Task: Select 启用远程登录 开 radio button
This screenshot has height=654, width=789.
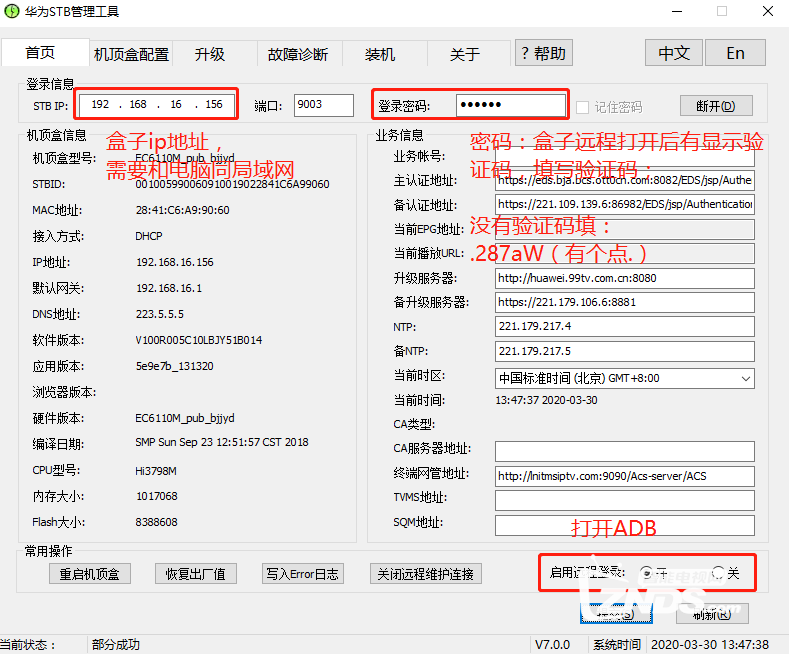Action: pyautogui.click(x=646, y=573)
